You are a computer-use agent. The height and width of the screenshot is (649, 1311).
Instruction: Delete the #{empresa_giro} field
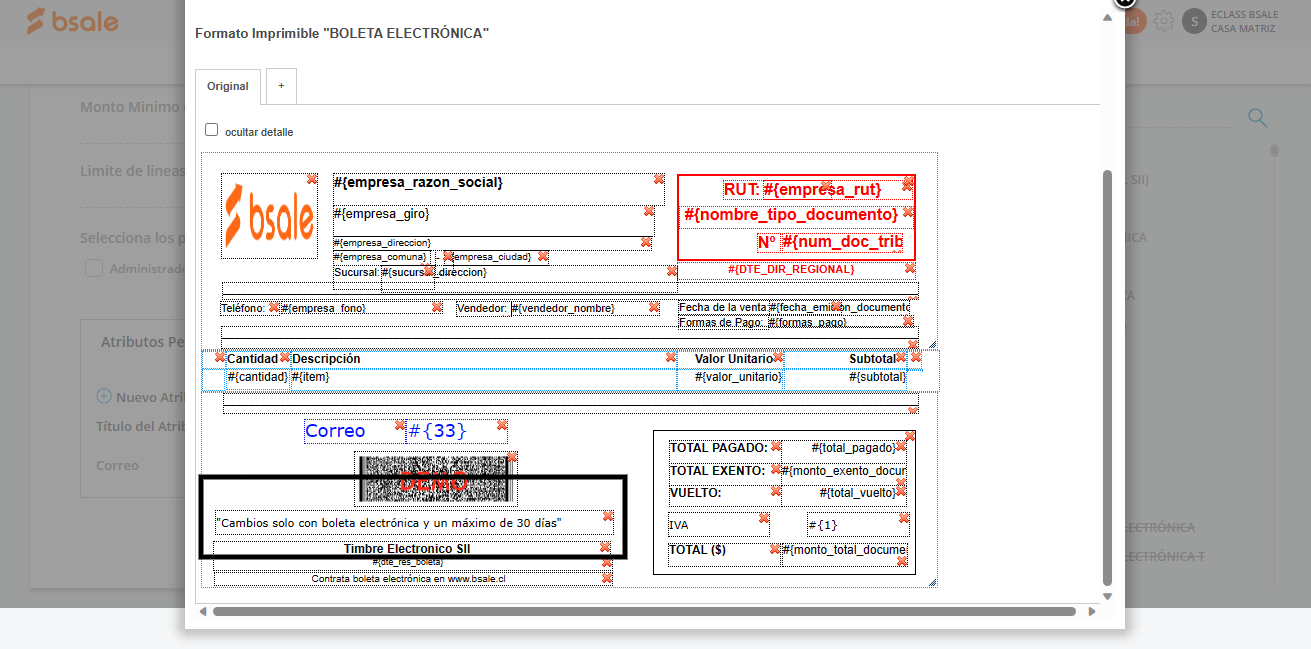click(649, 211)
